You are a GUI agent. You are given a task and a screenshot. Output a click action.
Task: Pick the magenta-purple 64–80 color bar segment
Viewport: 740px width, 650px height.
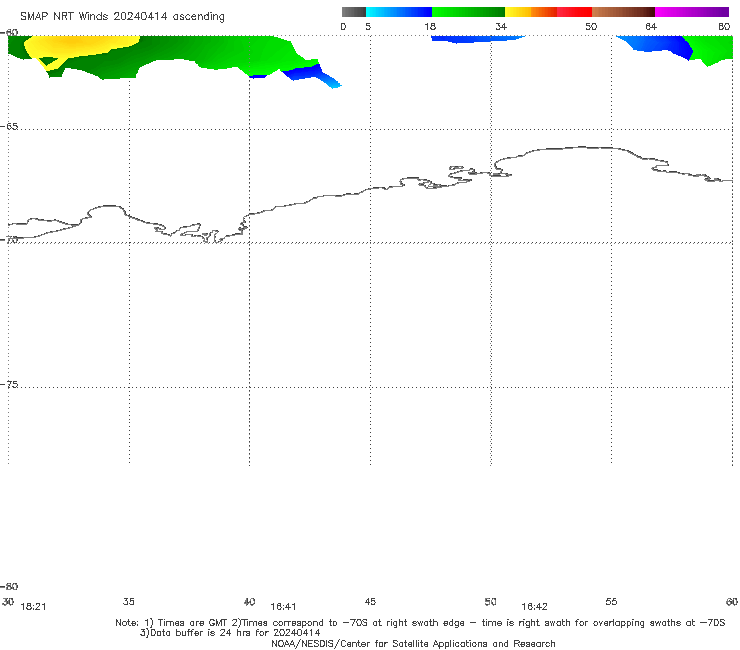click(692, 12)
